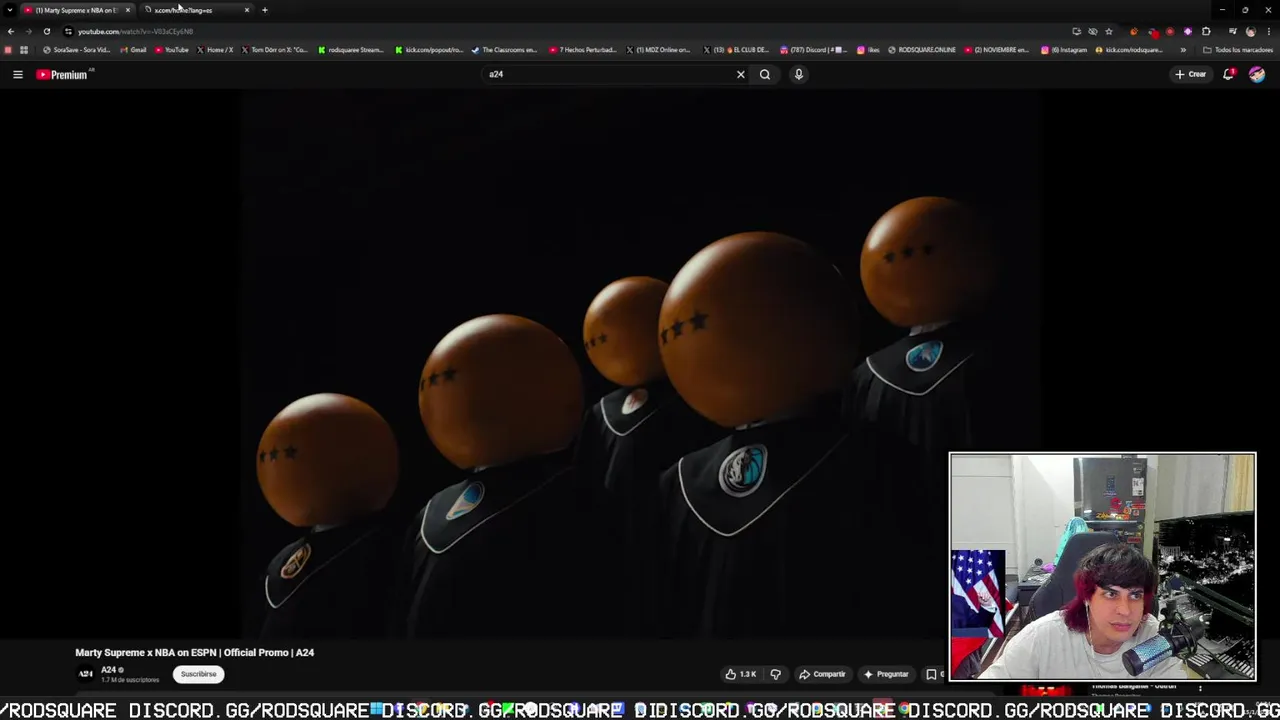Click the Compartir share button
1280x720 pixels.
click(x=823, y=674)
